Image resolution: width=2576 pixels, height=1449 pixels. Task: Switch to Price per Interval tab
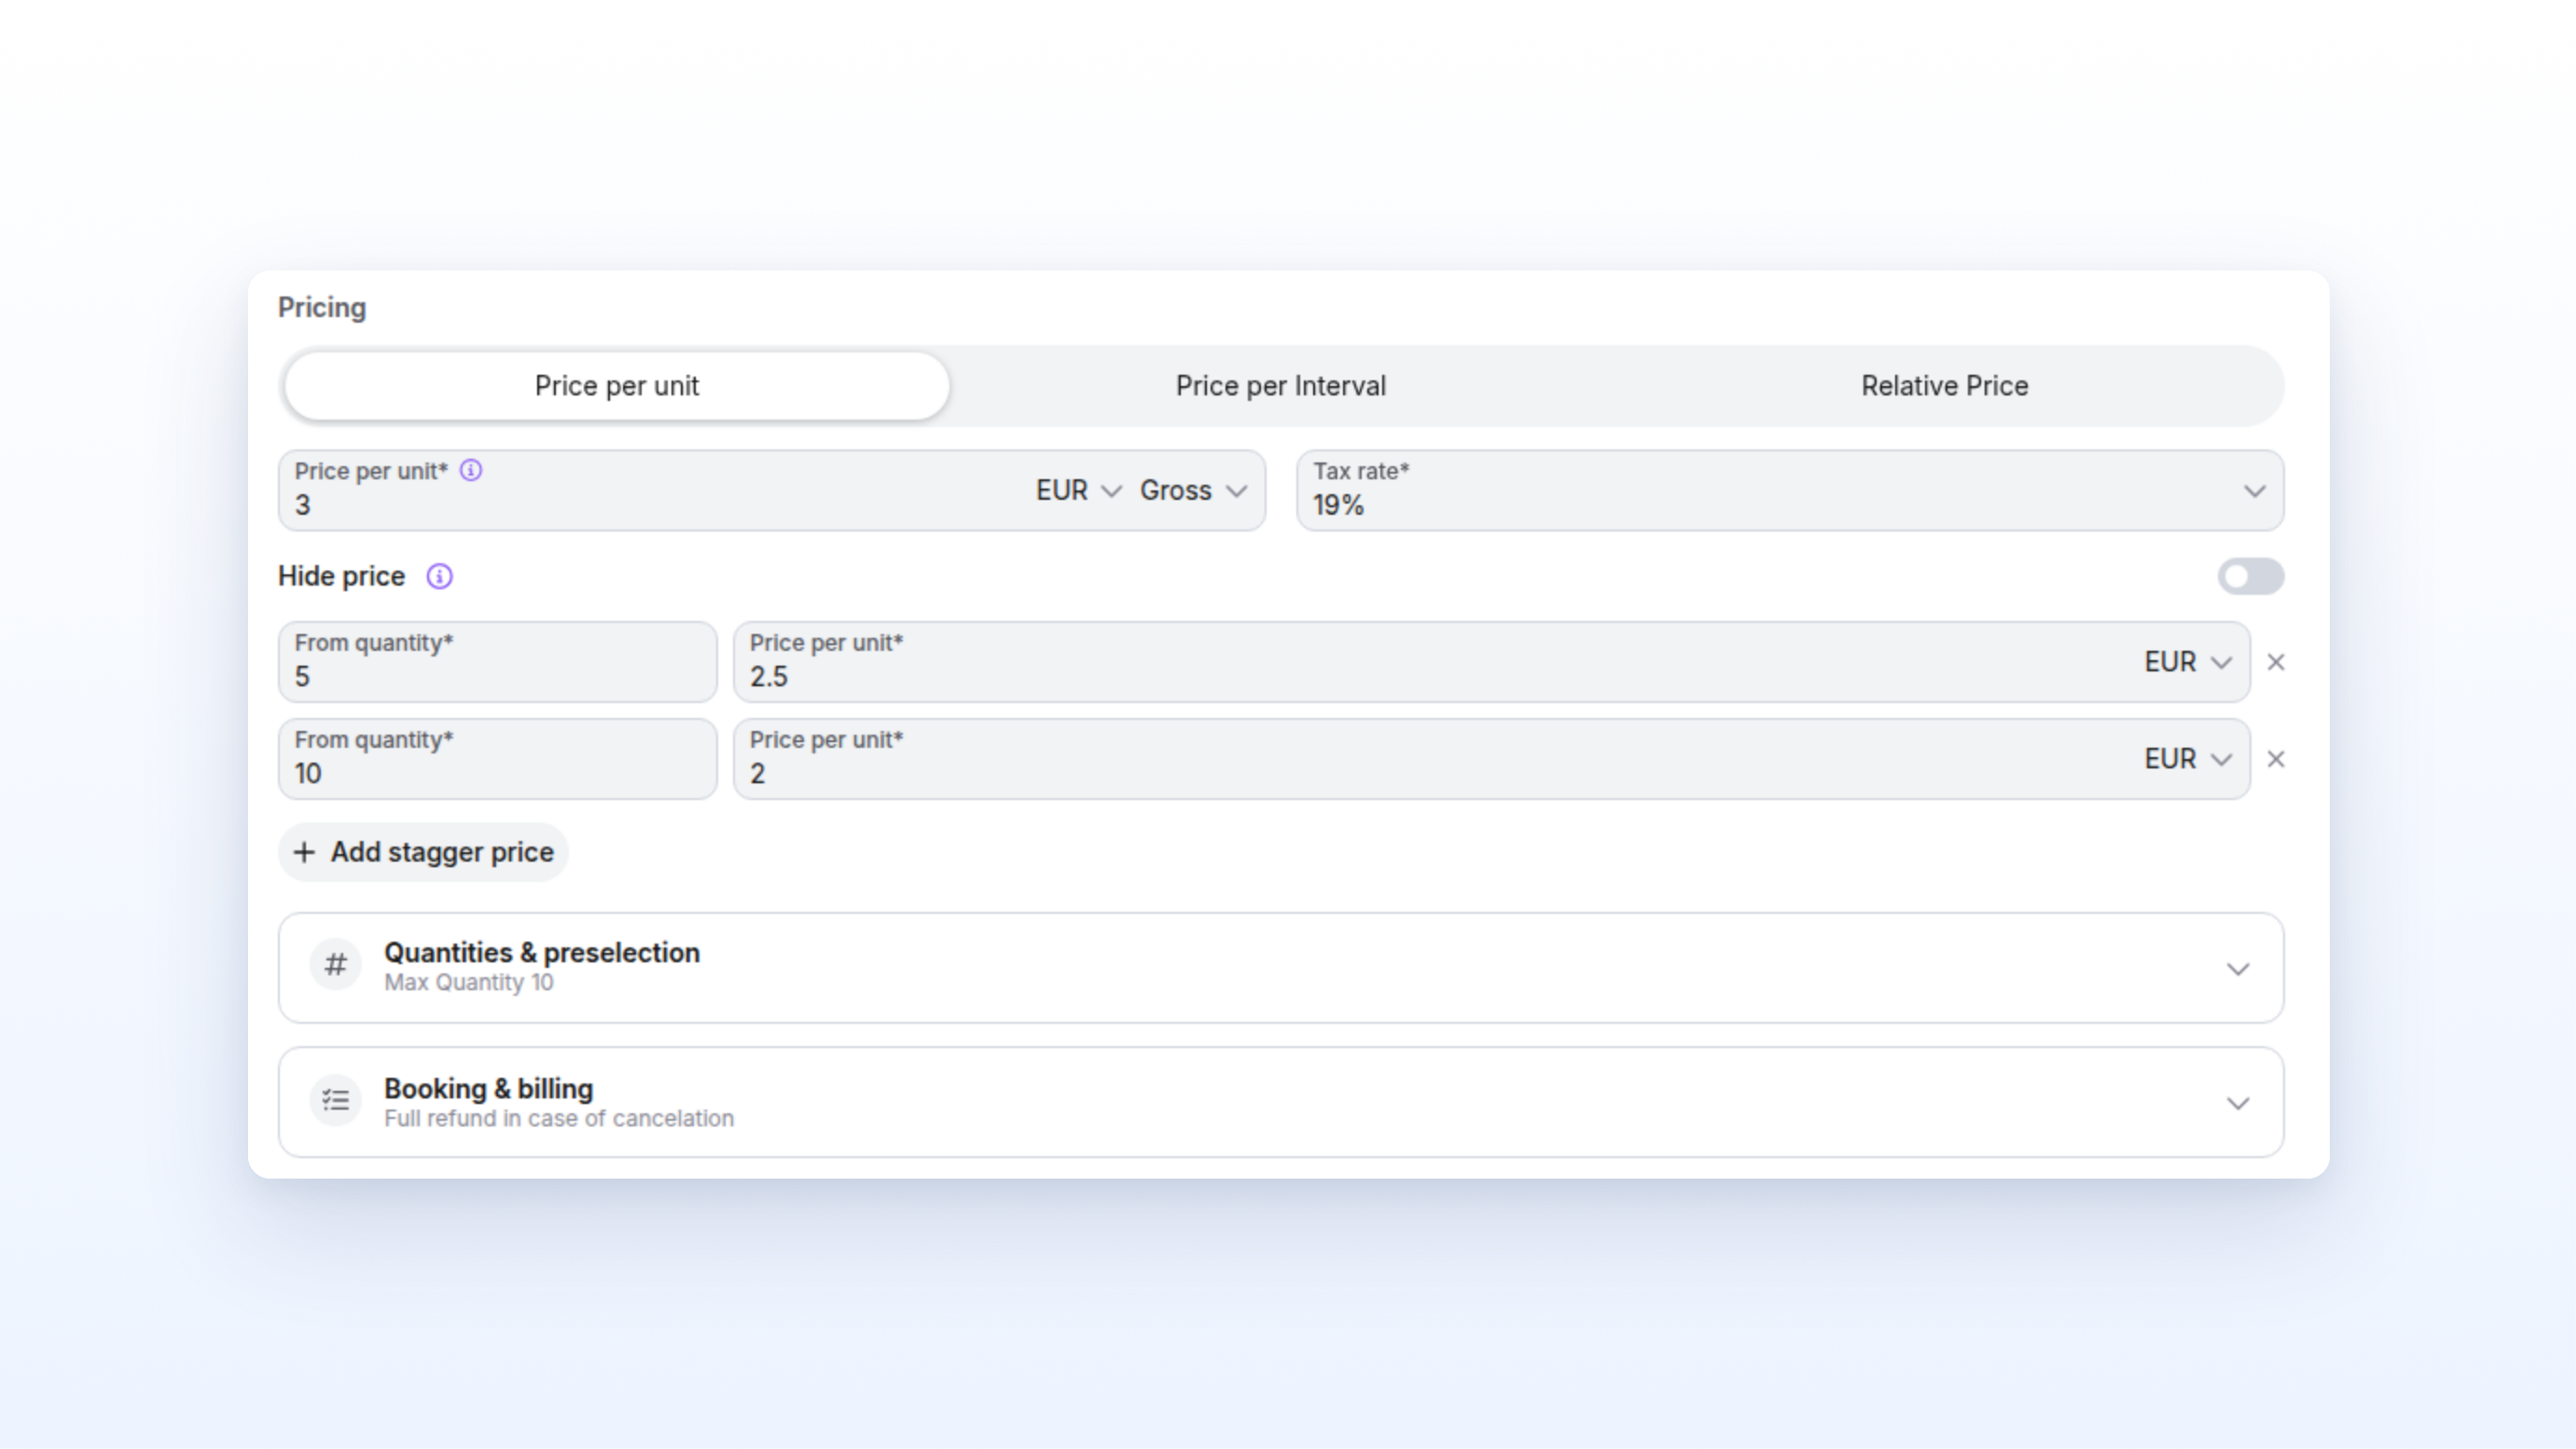1280,386
